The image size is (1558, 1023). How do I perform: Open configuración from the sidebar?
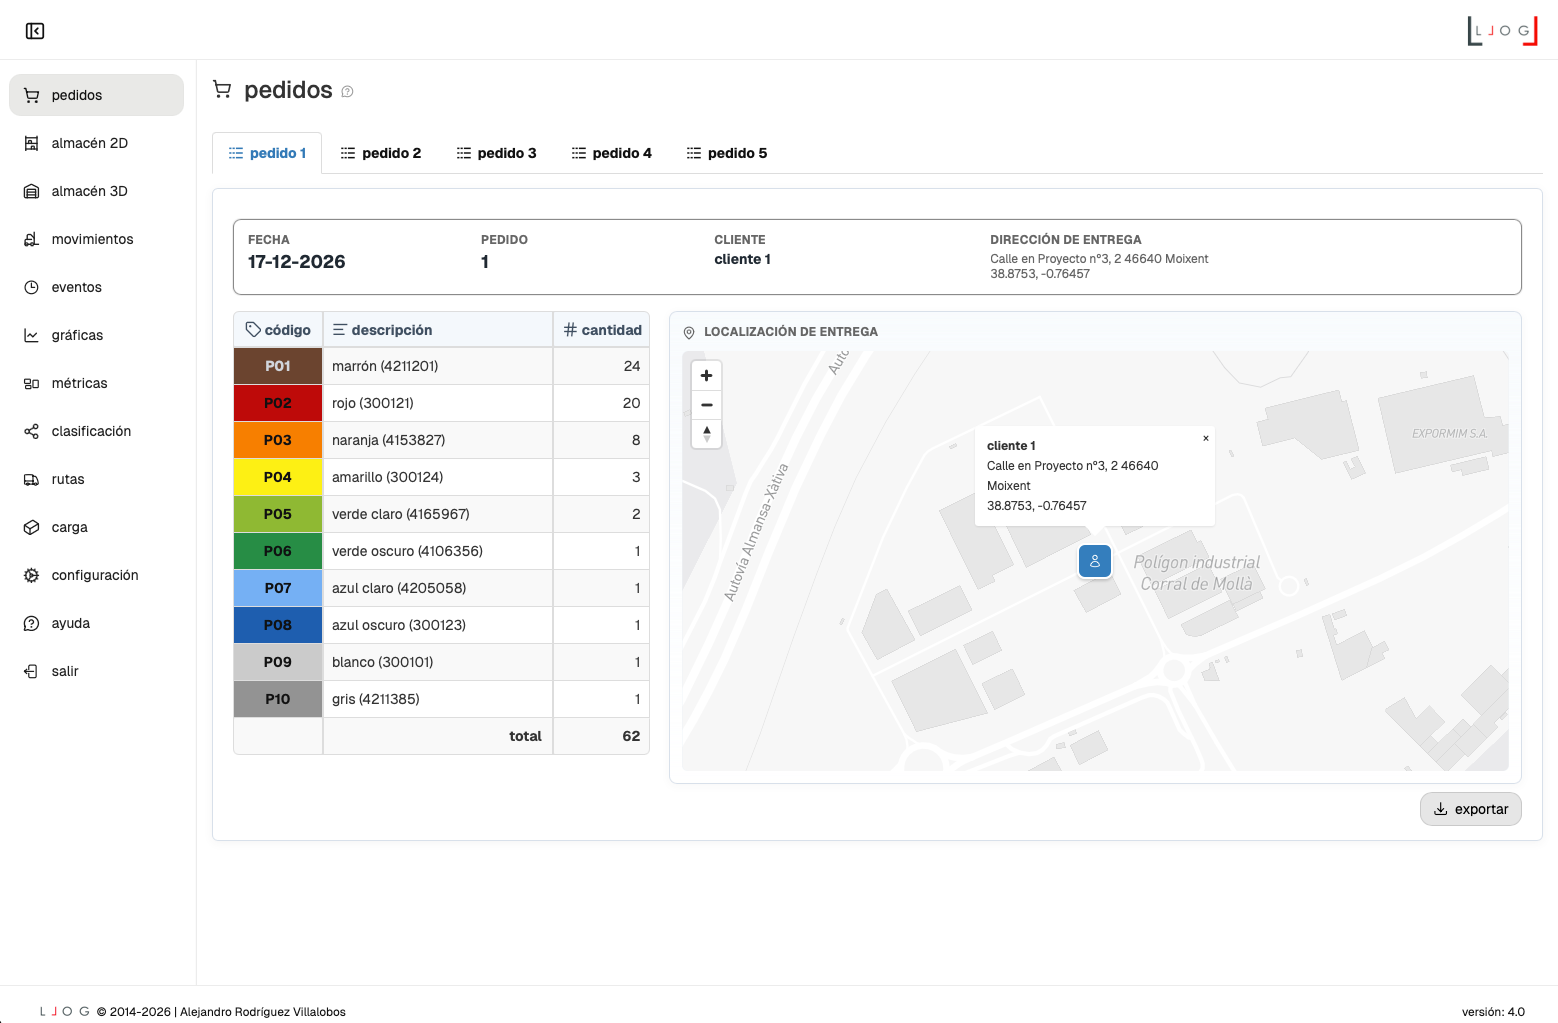pos(94,575)
